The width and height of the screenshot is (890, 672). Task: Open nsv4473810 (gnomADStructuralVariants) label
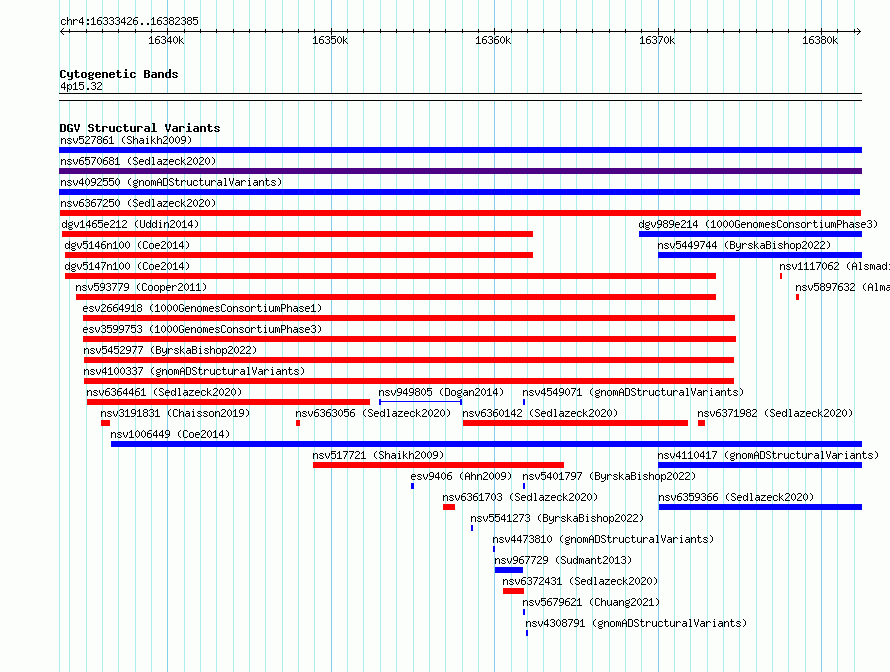(x=603, y=539)
